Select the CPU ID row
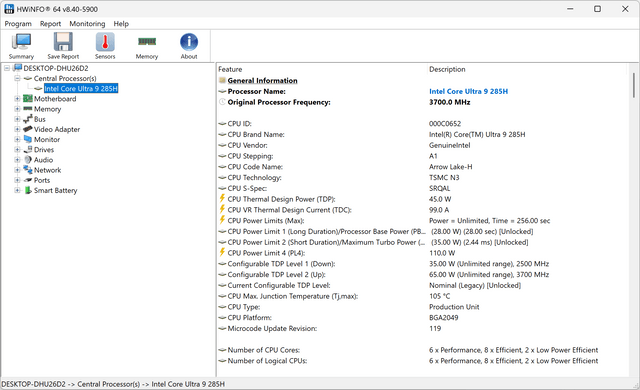The image size is (640, 390). (422, 124)
